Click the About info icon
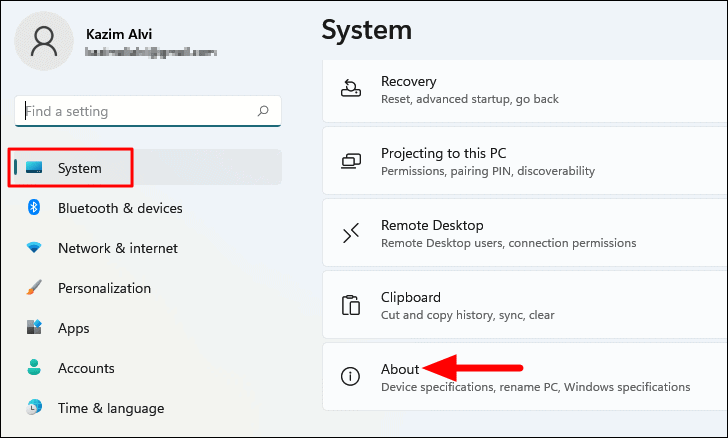 tap(351, 376)
